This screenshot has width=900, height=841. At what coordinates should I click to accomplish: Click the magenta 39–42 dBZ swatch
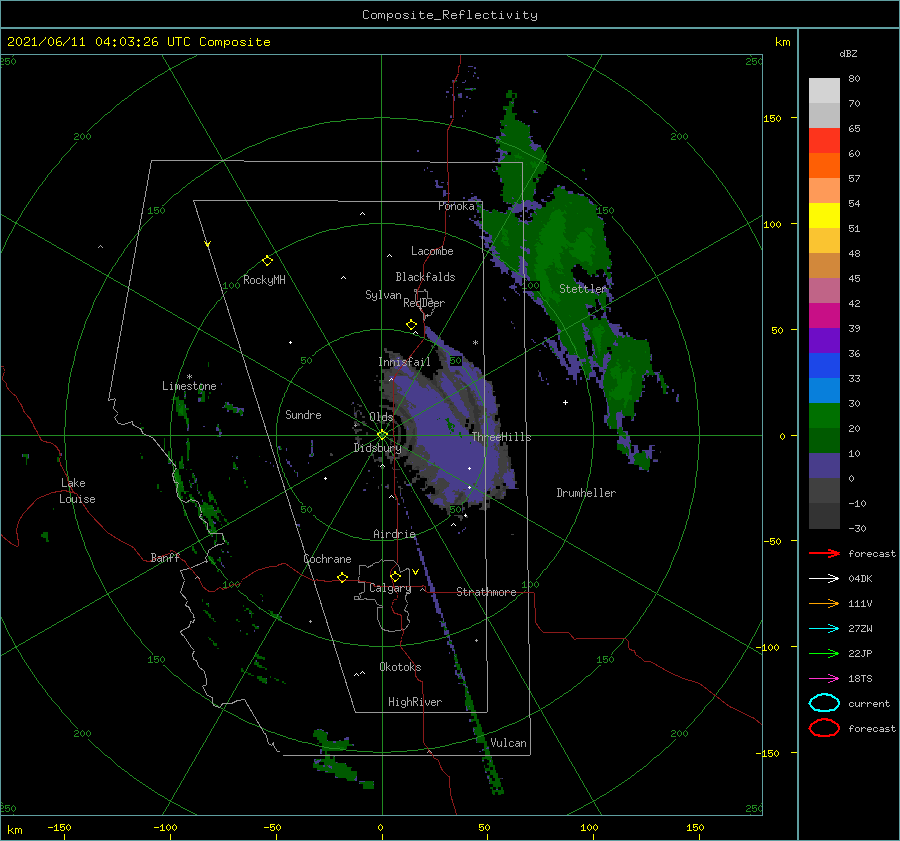[824, 316]
